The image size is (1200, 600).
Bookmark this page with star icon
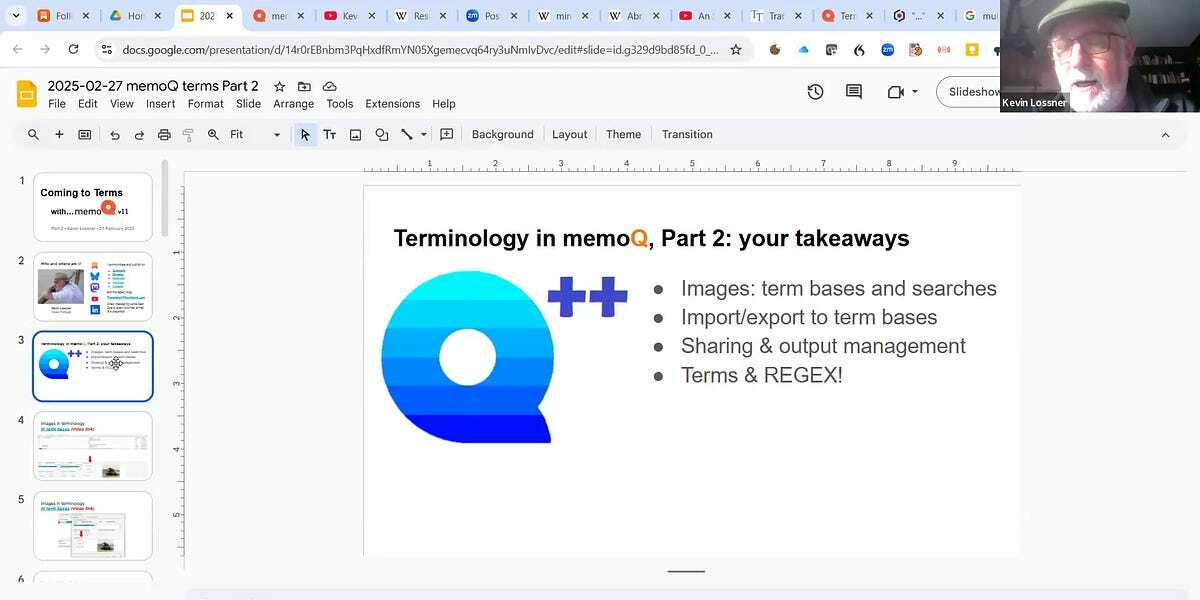[736, 49]
